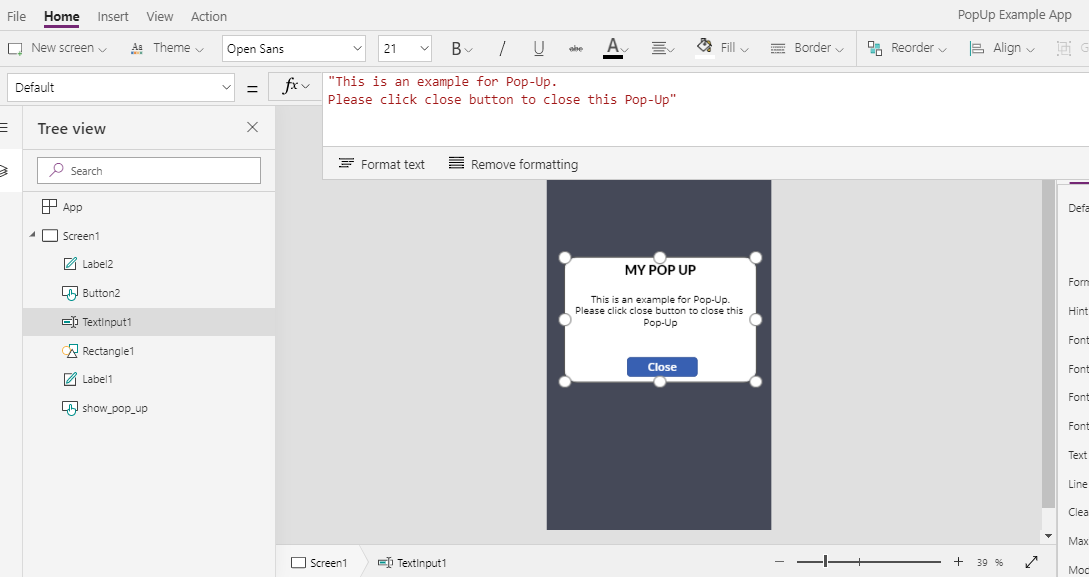
Task: Close the Tree view panel
Action: (x=252, y=128)
